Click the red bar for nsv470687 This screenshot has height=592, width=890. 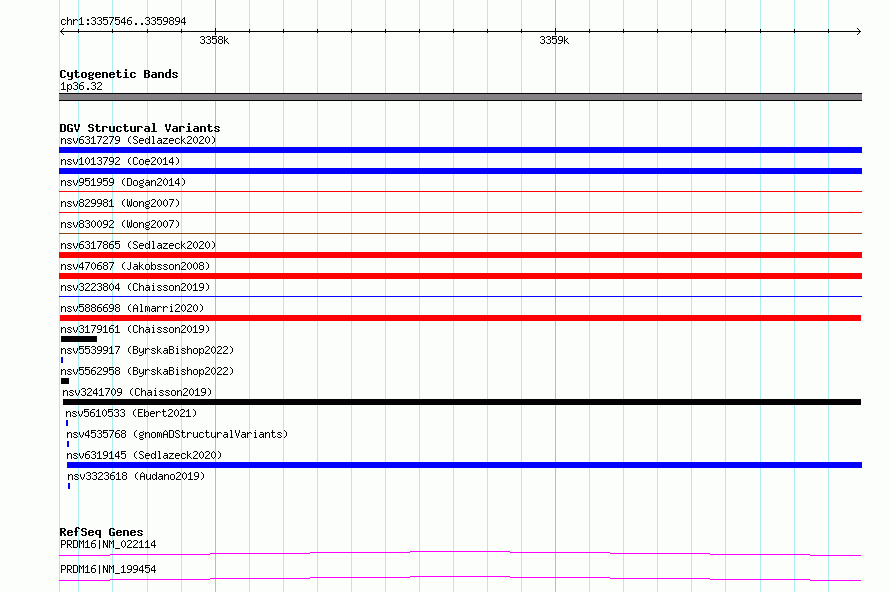pos(460,276)
